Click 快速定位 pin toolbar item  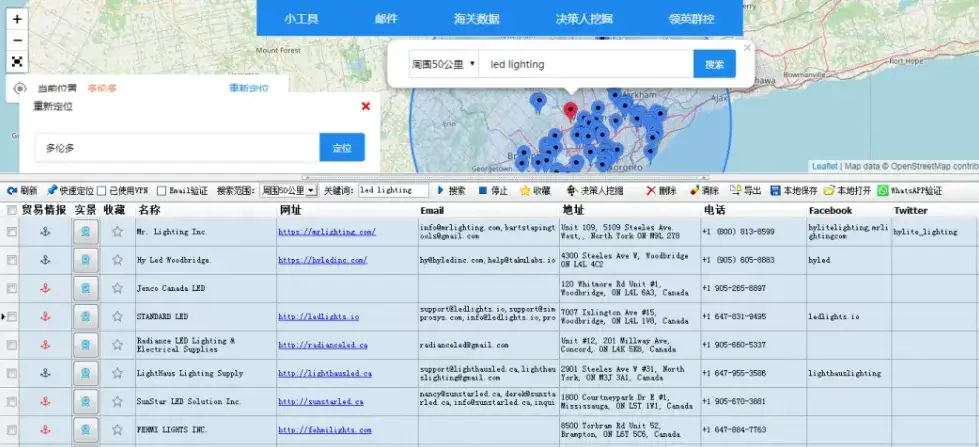[x=70, y=190]
